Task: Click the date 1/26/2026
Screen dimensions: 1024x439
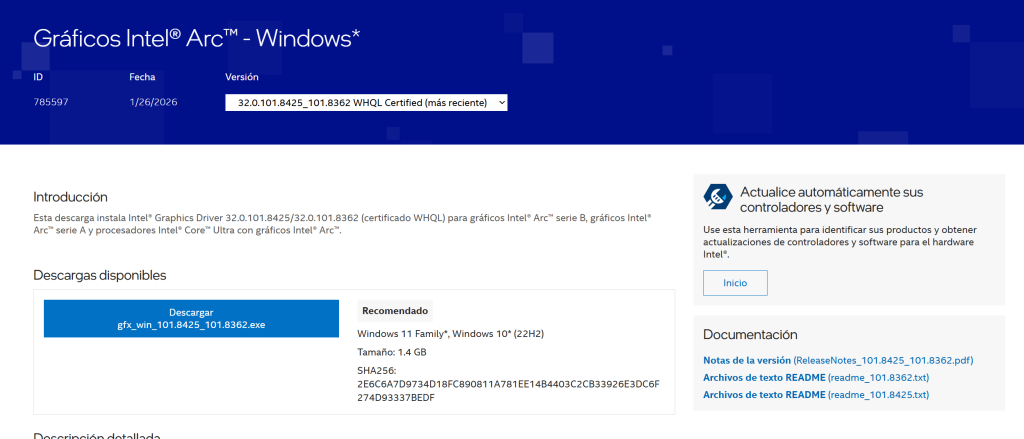Action: point(153,103)
